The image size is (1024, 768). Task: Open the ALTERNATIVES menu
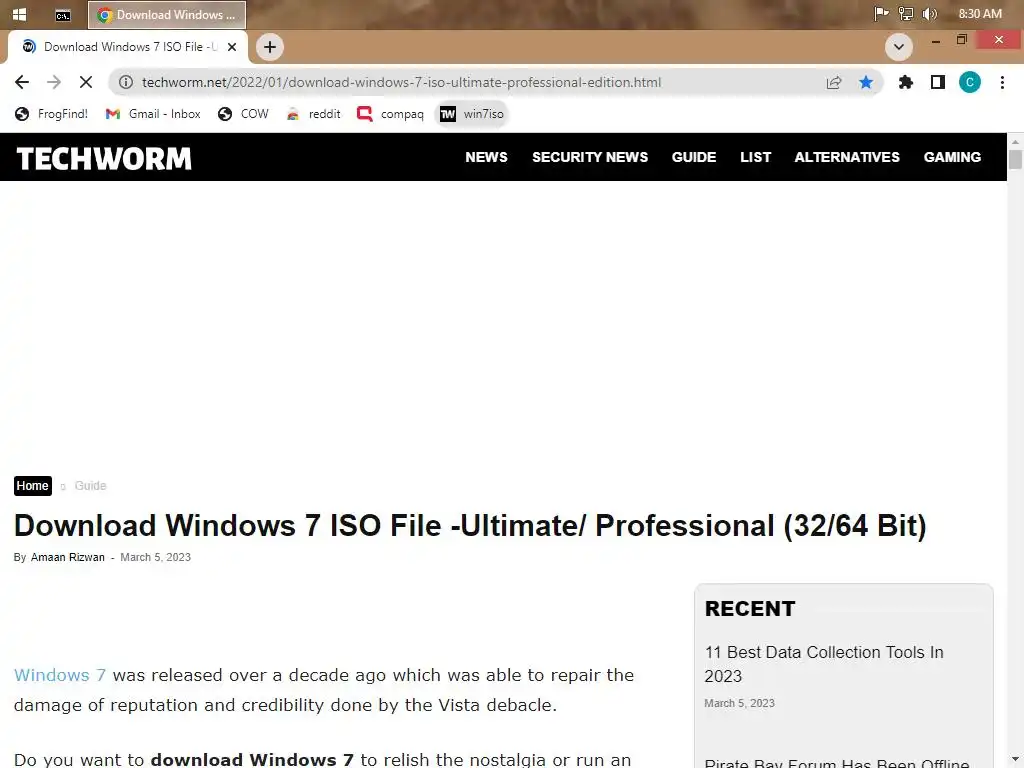pyautogui.click(x=846, y=157)
